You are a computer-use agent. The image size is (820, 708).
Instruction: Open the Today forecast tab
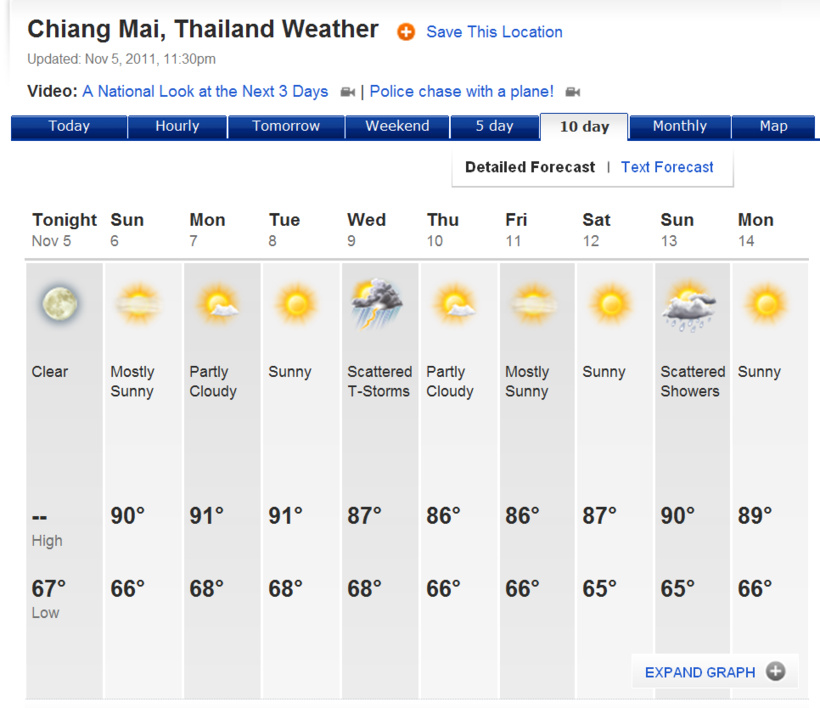pyautogui.click(x=69, y=127)
